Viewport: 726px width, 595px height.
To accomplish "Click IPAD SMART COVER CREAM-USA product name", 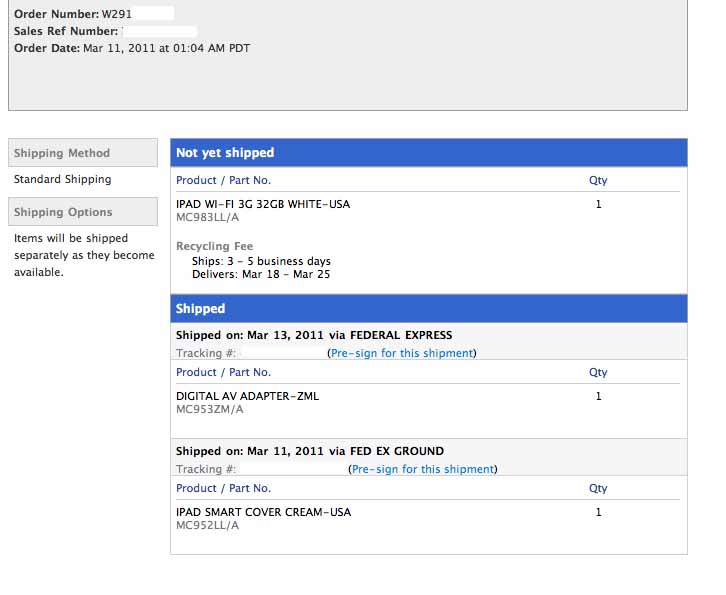I will pos(264,512).
